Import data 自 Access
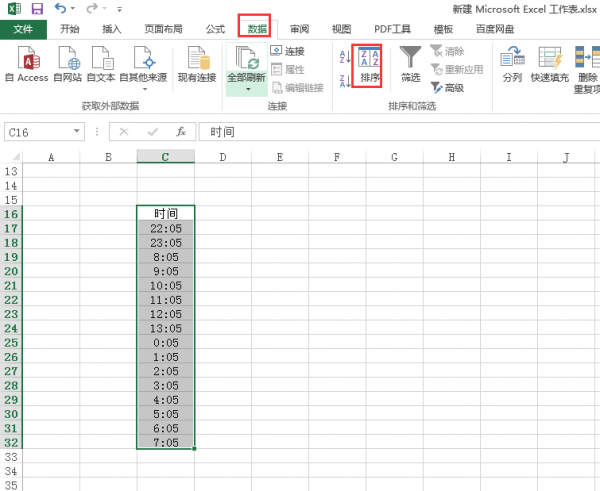This screenshot has width=600, height=491. tap(27, 64)
